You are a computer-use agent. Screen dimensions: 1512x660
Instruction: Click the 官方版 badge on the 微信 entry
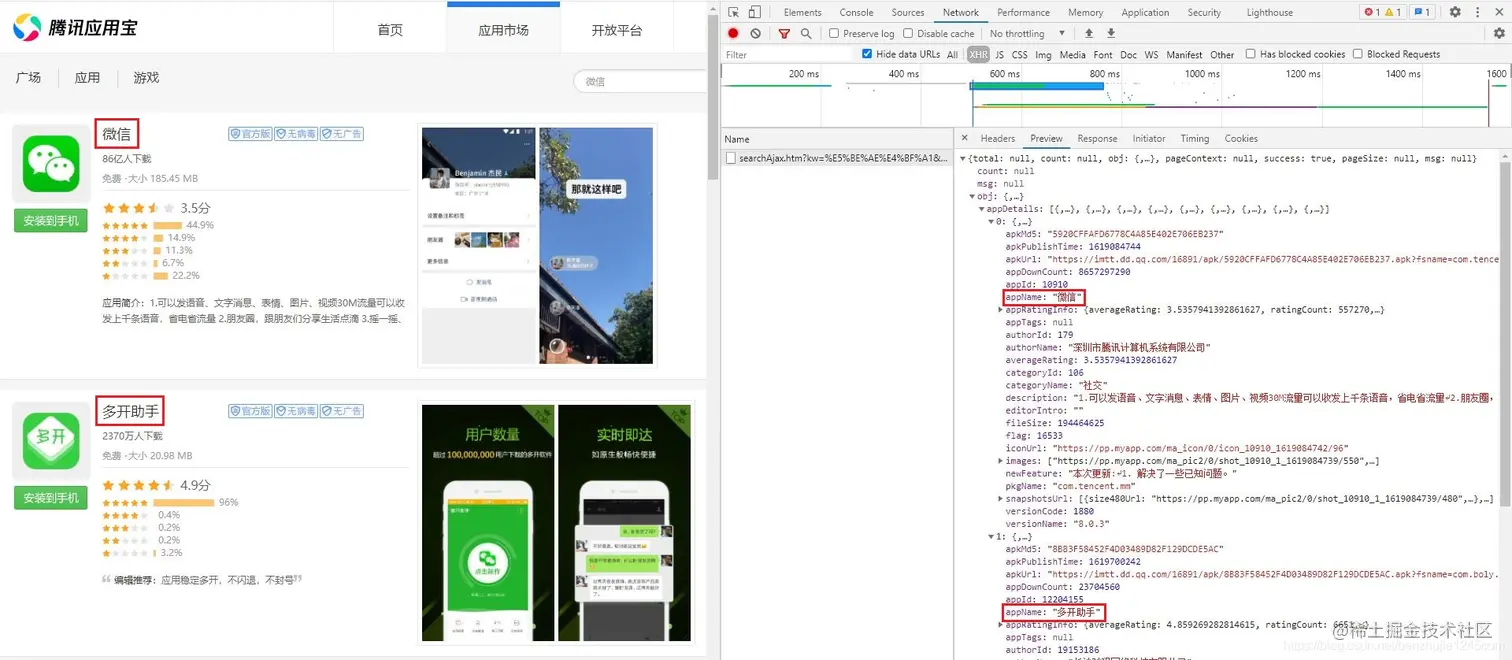pos(250,133)
